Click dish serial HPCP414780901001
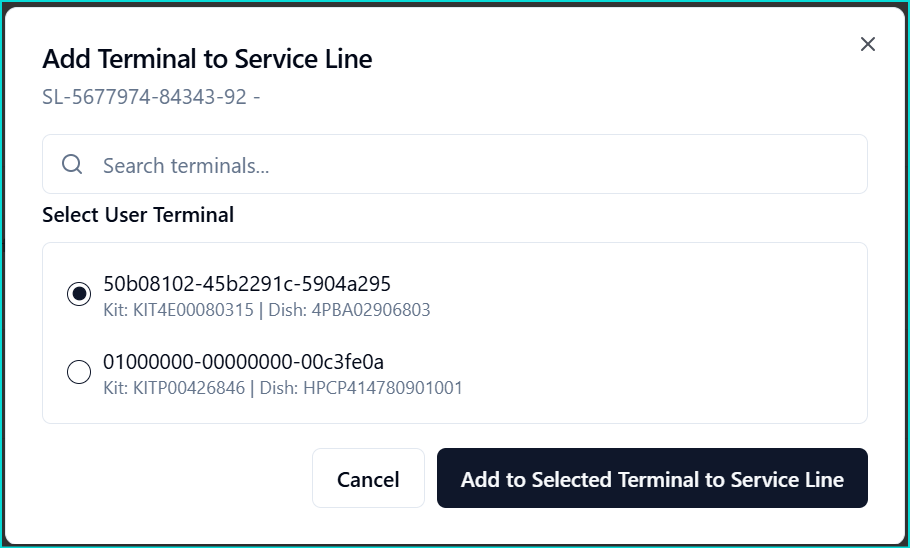Viewport: 910px width, 548px height. coord(383,388)
